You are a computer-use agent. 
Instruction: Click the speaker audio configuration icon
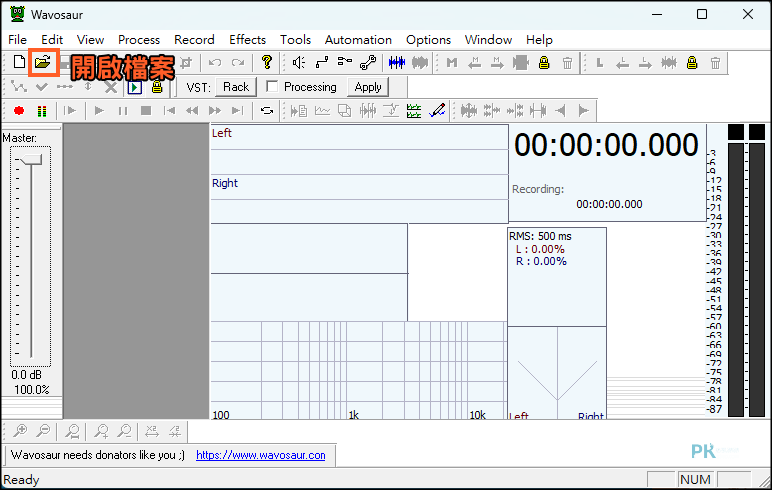(x=298, y=63)
